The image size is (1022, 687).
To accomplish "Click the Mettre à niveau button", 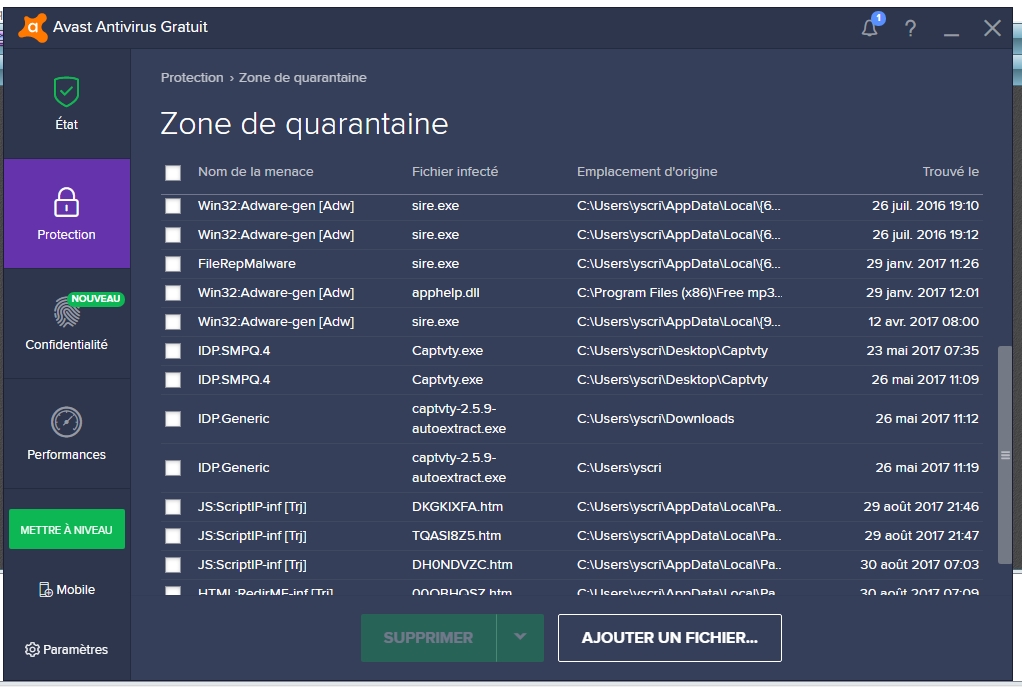I will (x=66, y=529).
